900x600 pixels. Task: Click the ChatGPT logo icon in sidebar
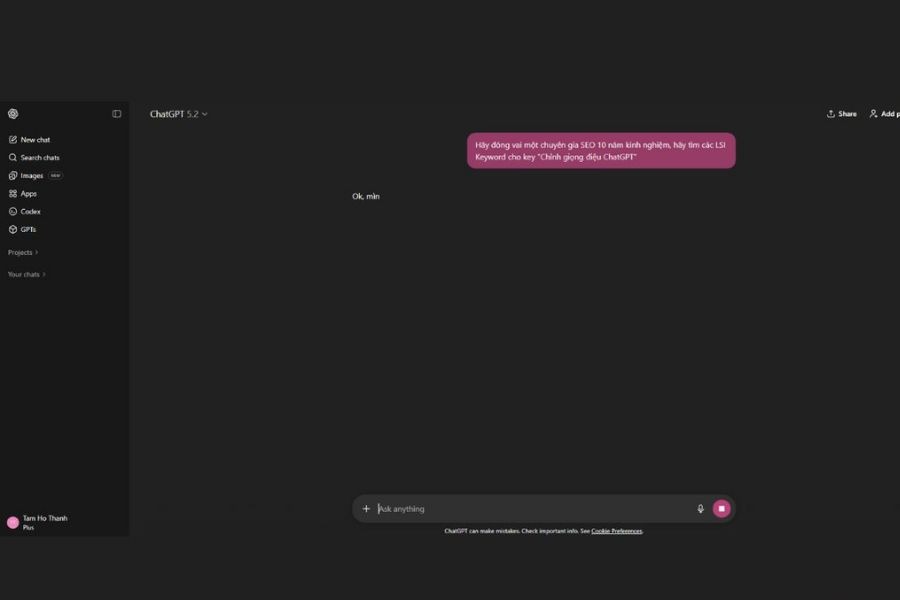pyautogui.click(x=13, y=114)
